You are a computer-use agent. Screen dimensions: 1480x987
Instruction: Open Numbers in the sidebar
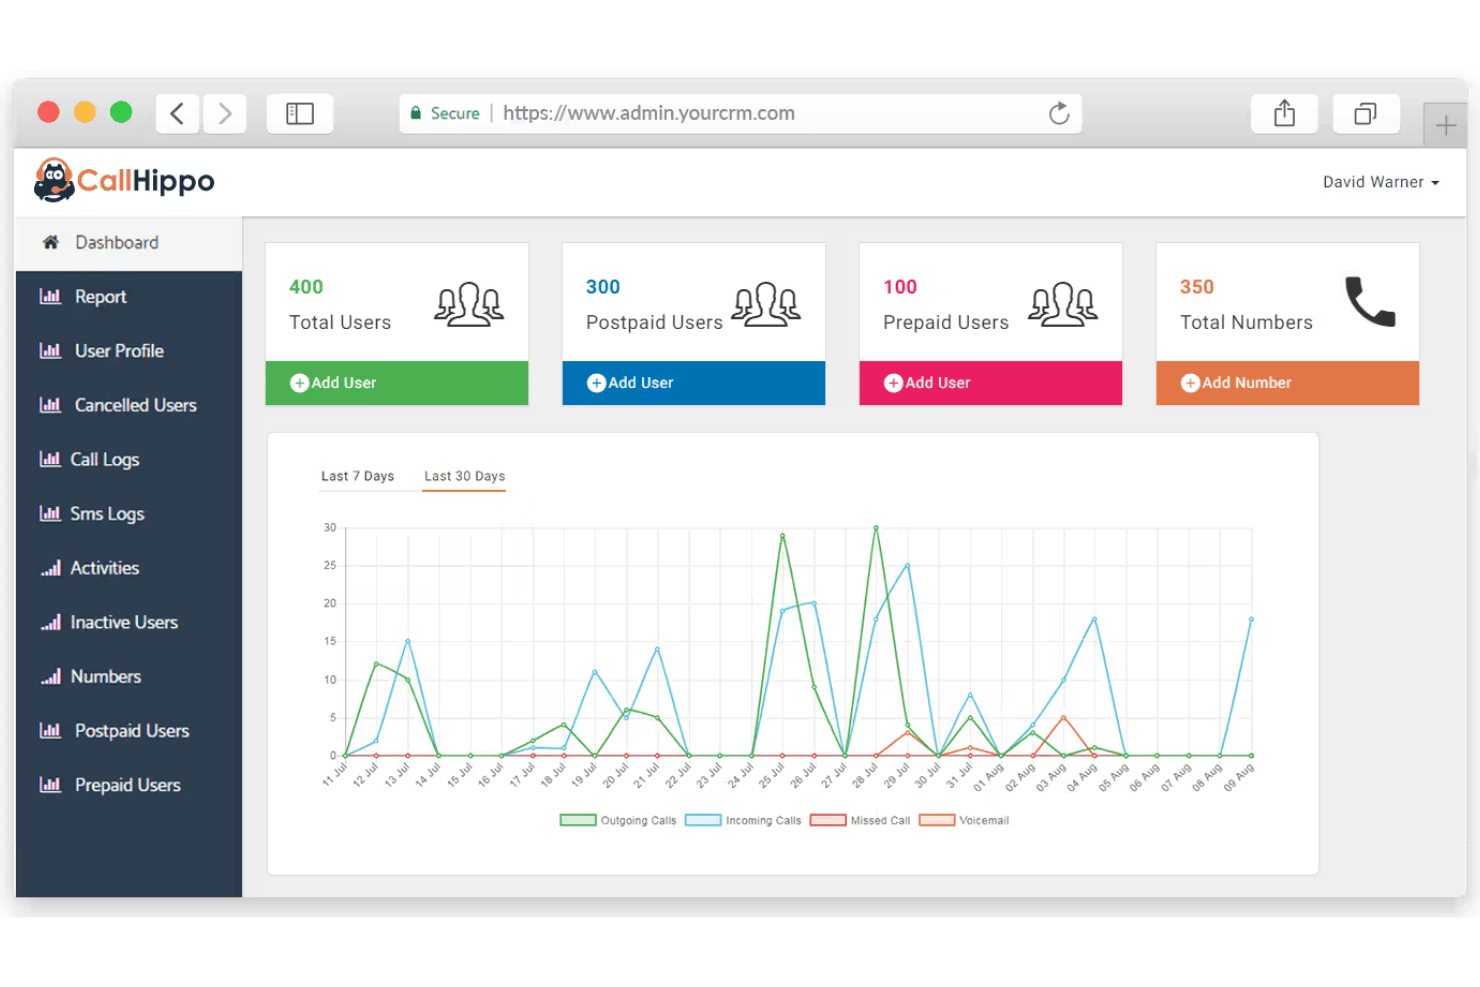coord(129,676)
